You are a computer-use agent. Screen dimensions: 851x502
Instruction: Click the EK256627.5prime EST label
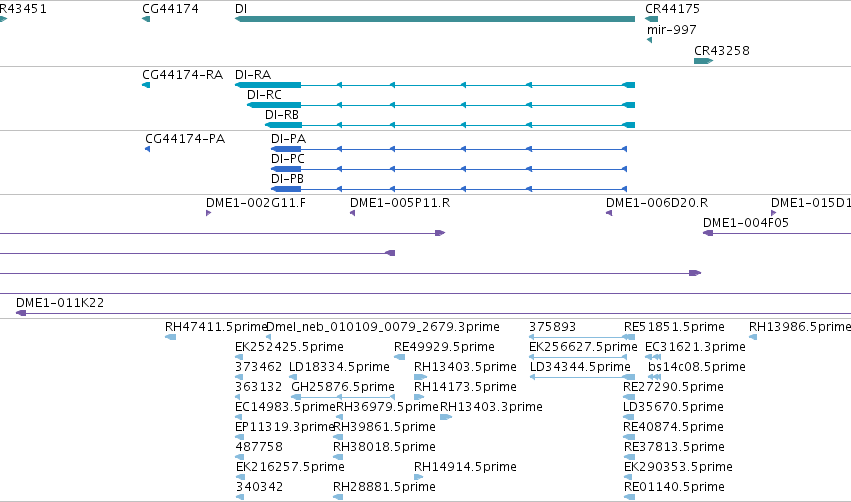tap(583, 347)
